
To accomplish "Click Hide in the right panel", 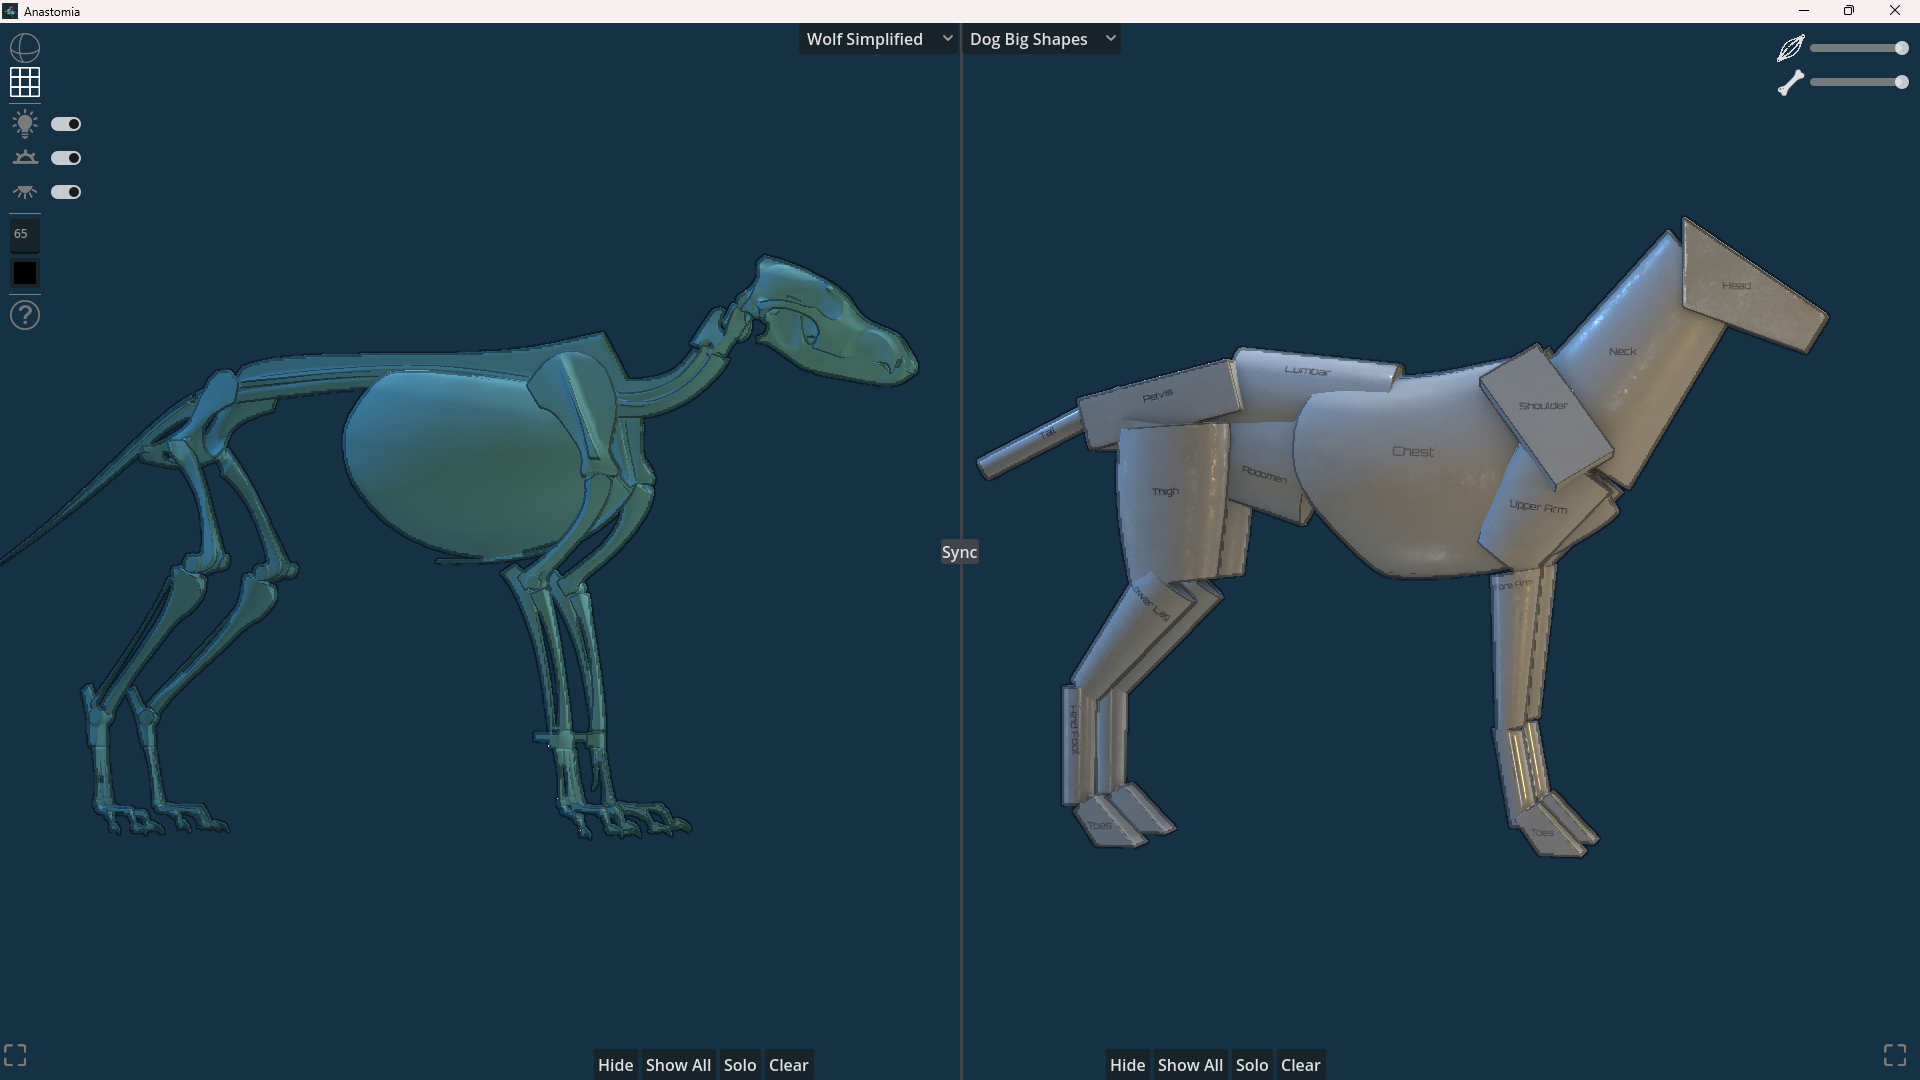I will (x=1127, y=1065).
